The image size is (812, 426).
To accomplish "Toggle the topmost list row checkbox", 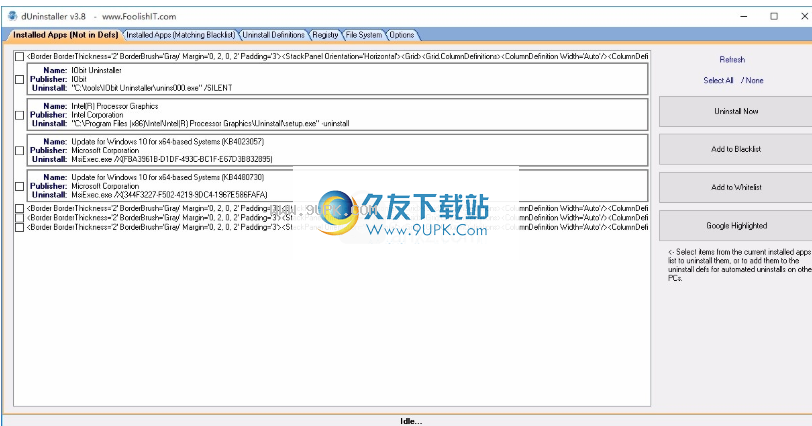I will (20, 56).
